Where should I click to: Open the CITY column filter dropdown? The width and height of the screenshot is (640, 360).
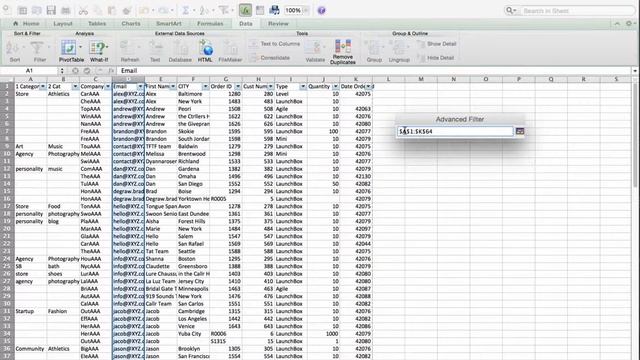205,87
